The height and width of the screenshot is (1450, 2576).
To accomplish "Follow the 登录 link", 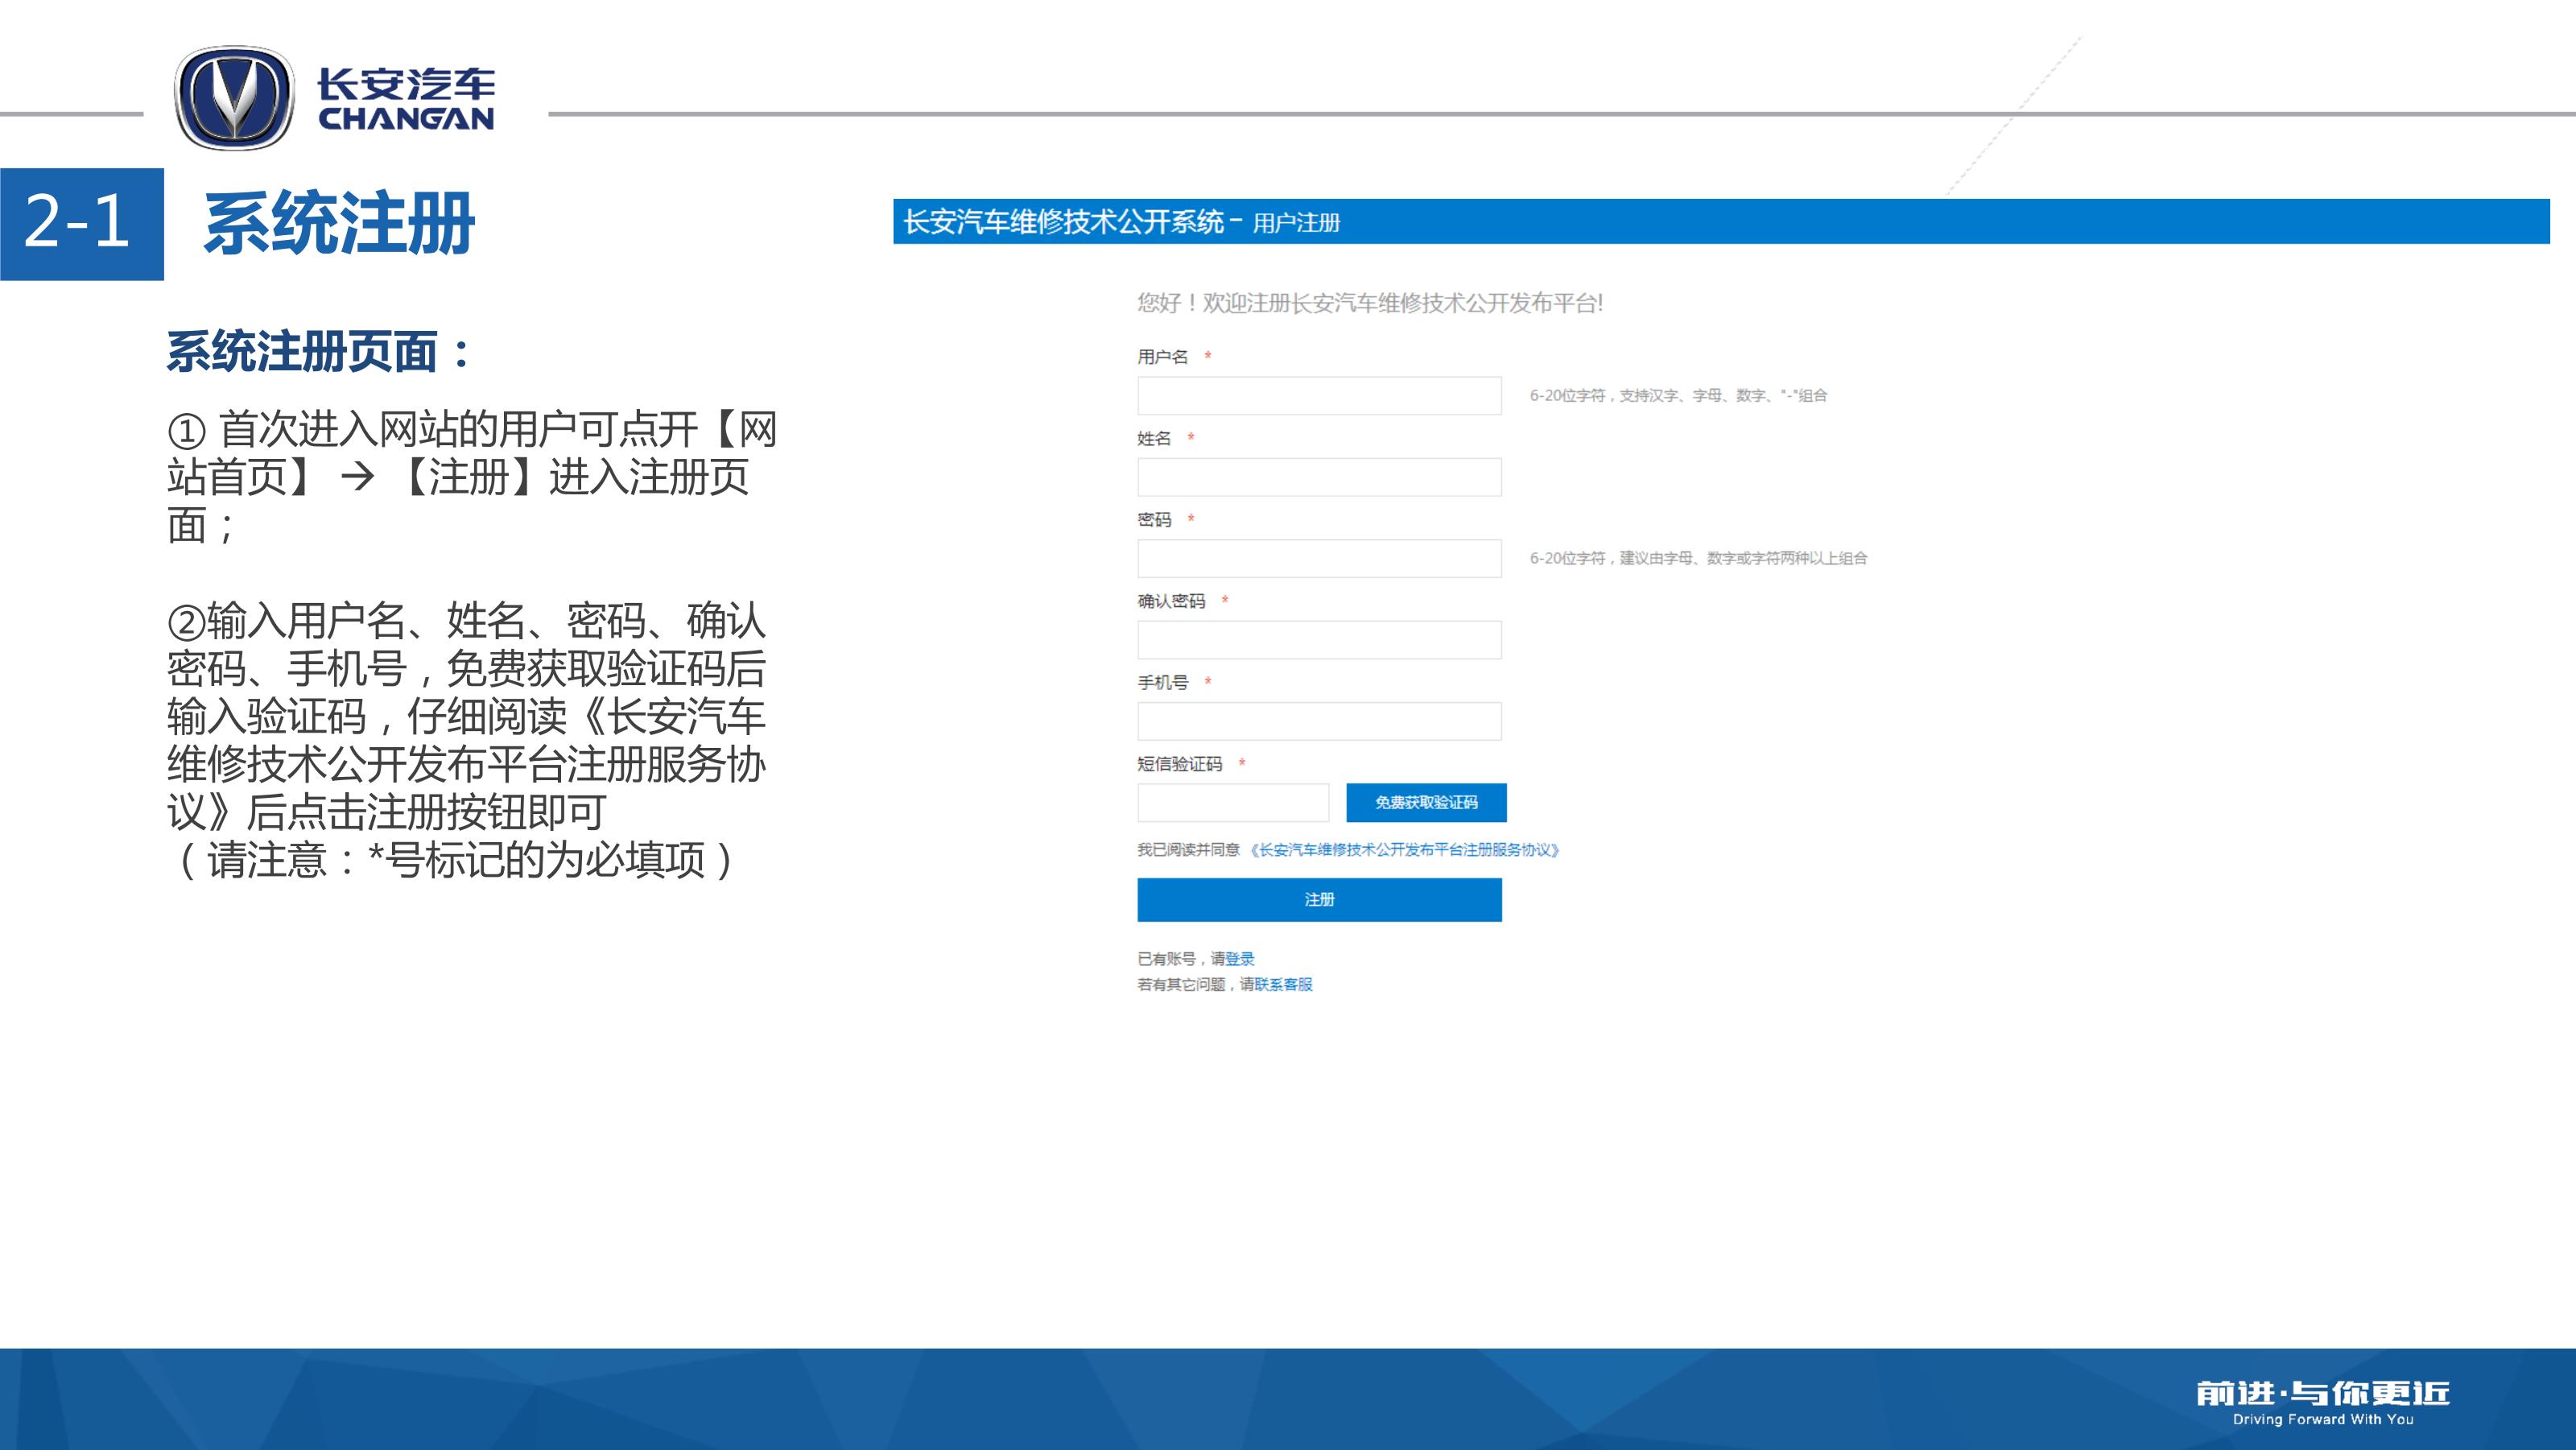I will point(1240,959).
